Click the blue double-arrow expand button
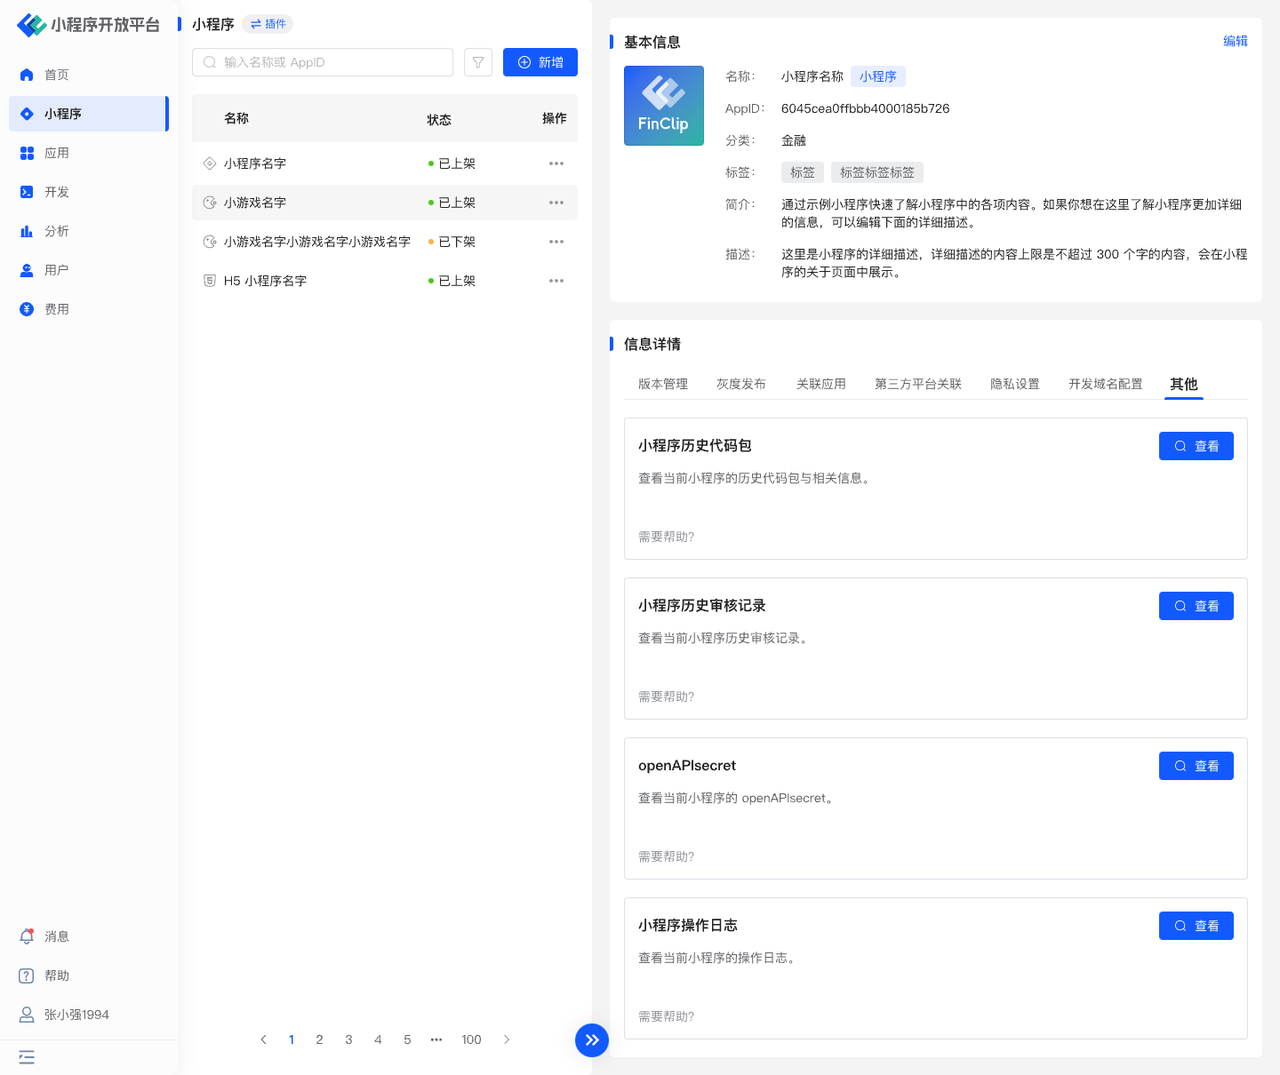This screenshot has width=1280, height=1075. (x=592, y=1040)
